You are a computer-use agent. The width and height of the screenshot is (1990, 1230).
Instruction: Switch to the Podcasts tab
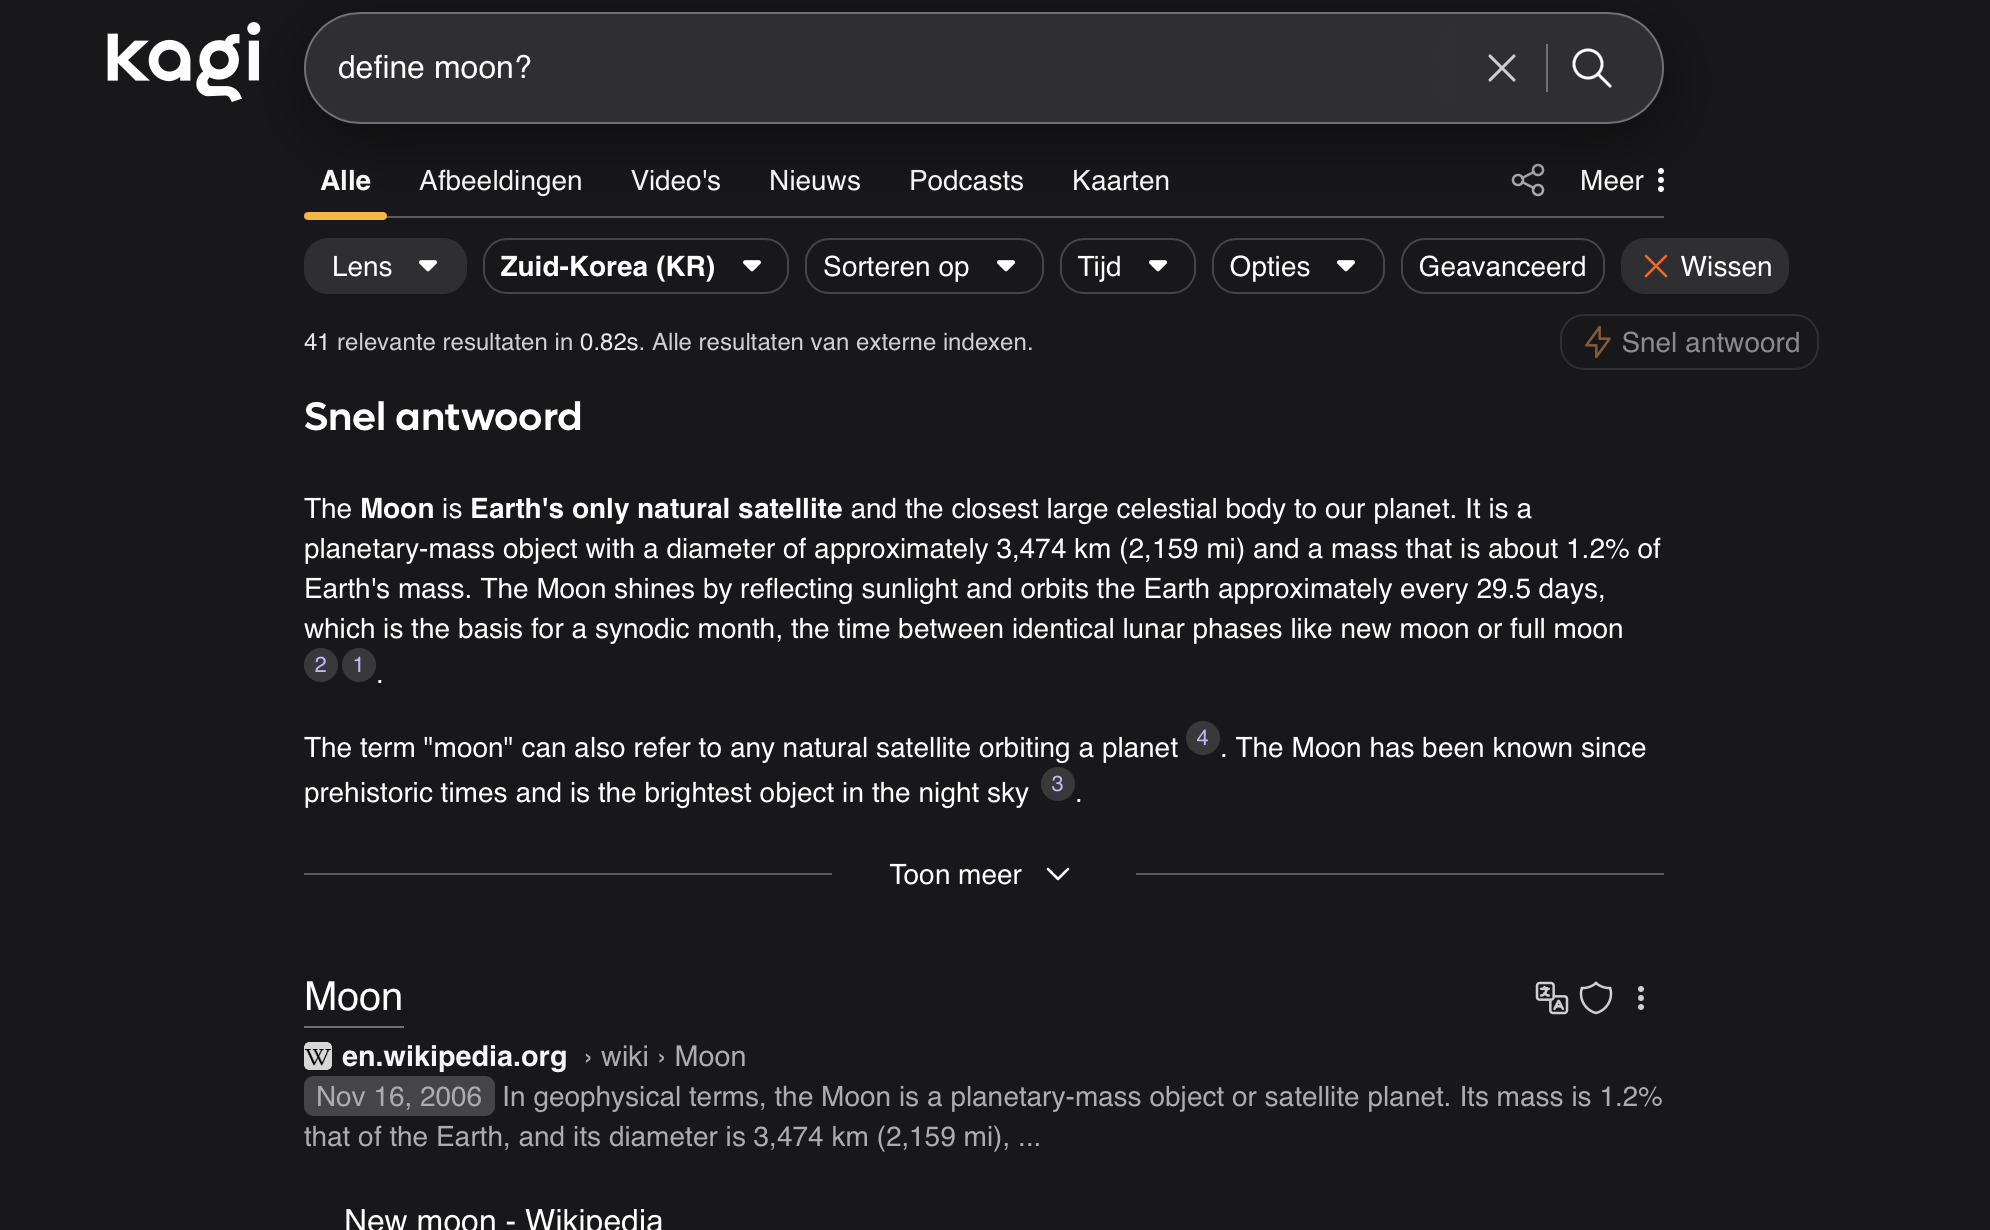point(965,181)
